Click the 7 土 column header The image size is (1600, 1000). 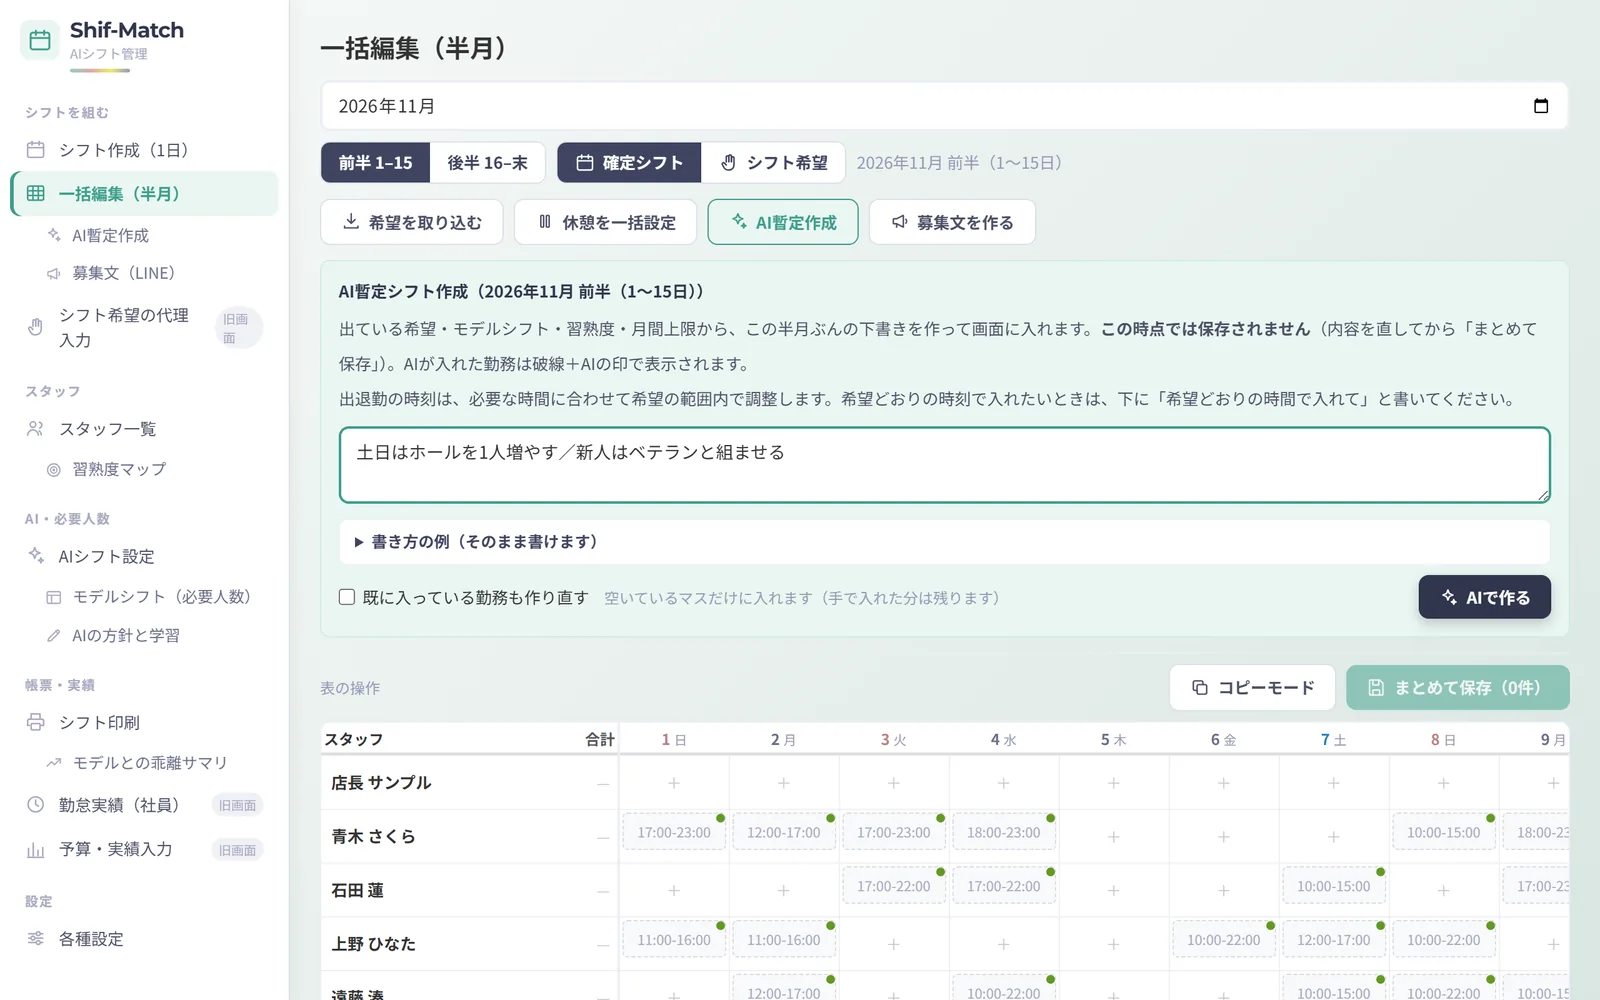click(x=1333, y=739)
